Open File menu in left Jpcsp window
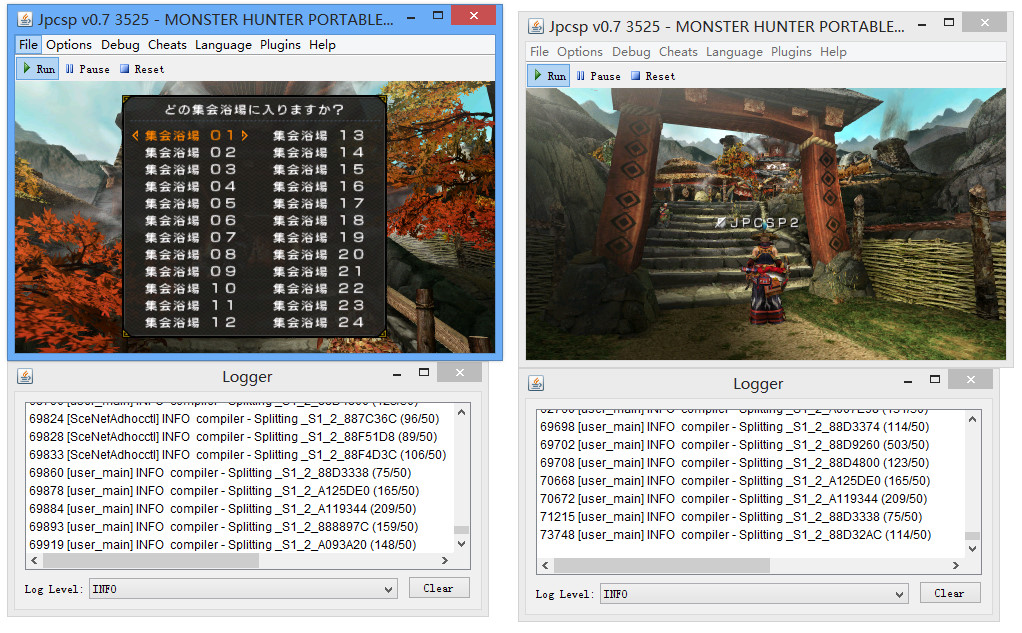1022x633 pixels. click(x=28, y=45)
